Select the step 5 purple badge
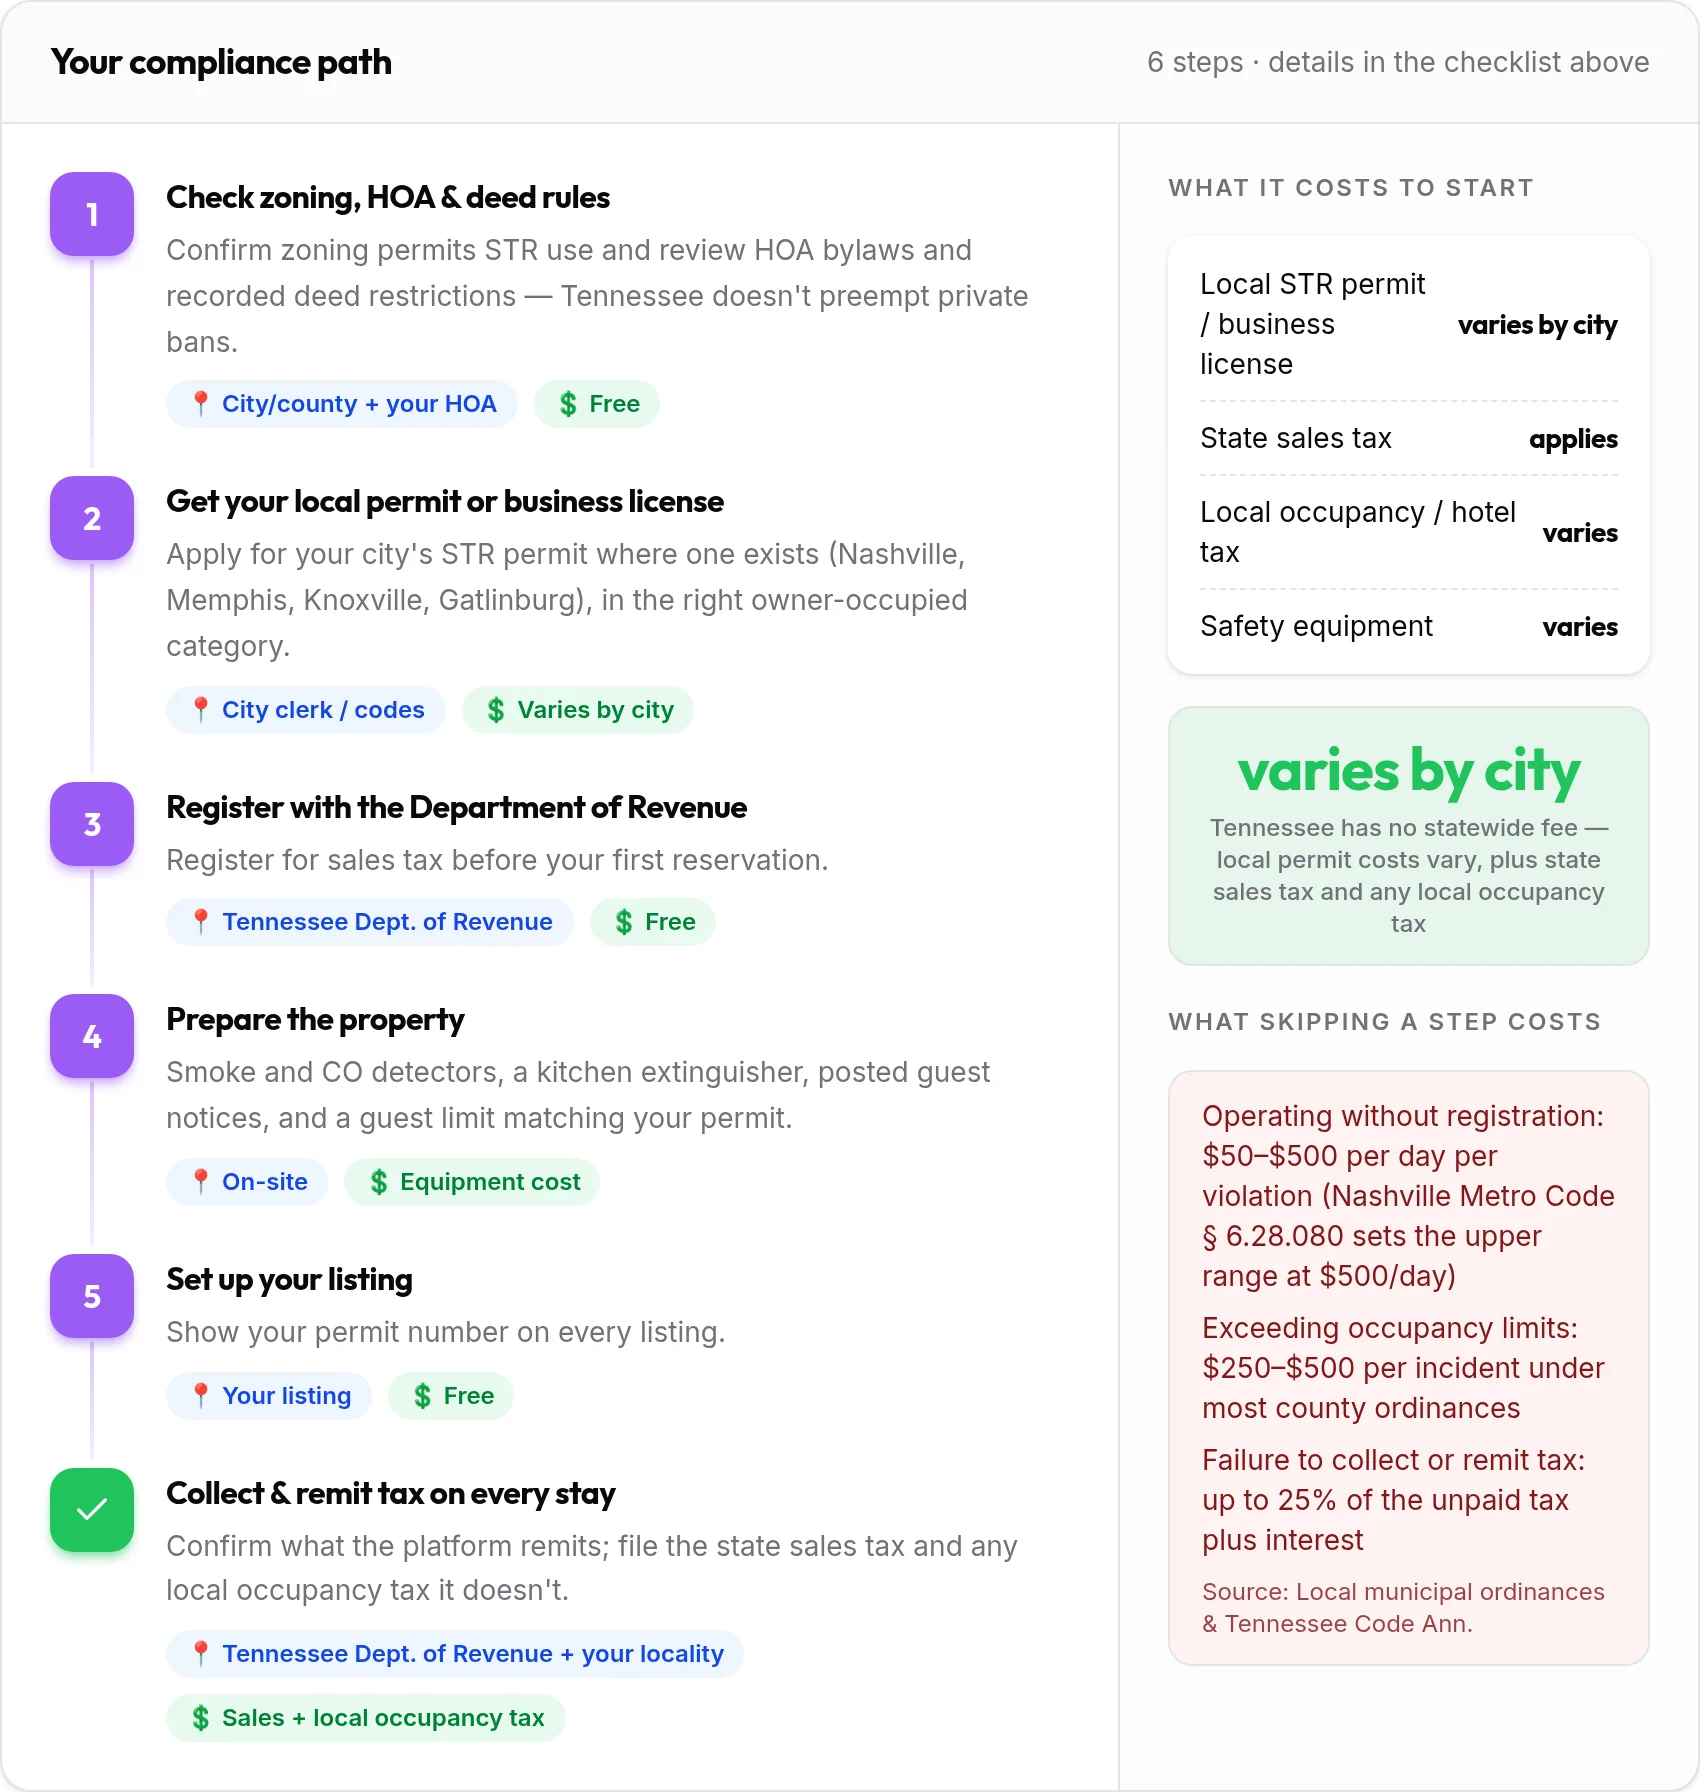 coord(92,1296)
